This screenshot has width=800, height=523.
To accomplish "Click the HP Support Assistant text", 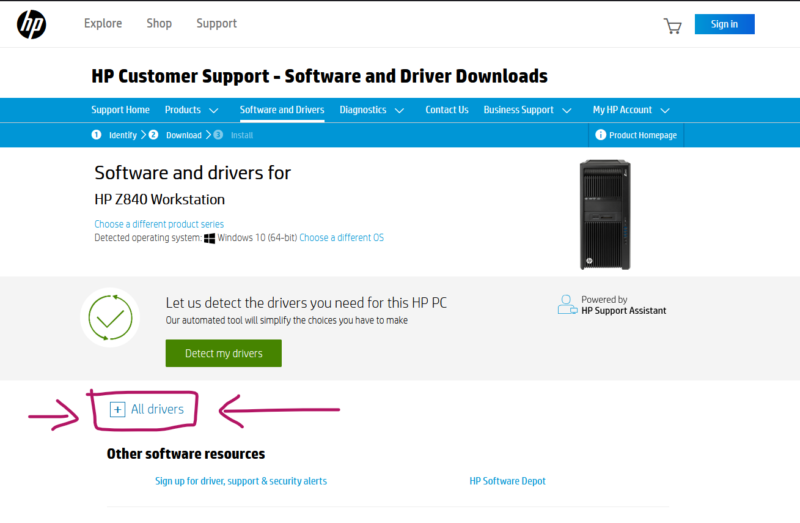I will [x=623, y=310].
